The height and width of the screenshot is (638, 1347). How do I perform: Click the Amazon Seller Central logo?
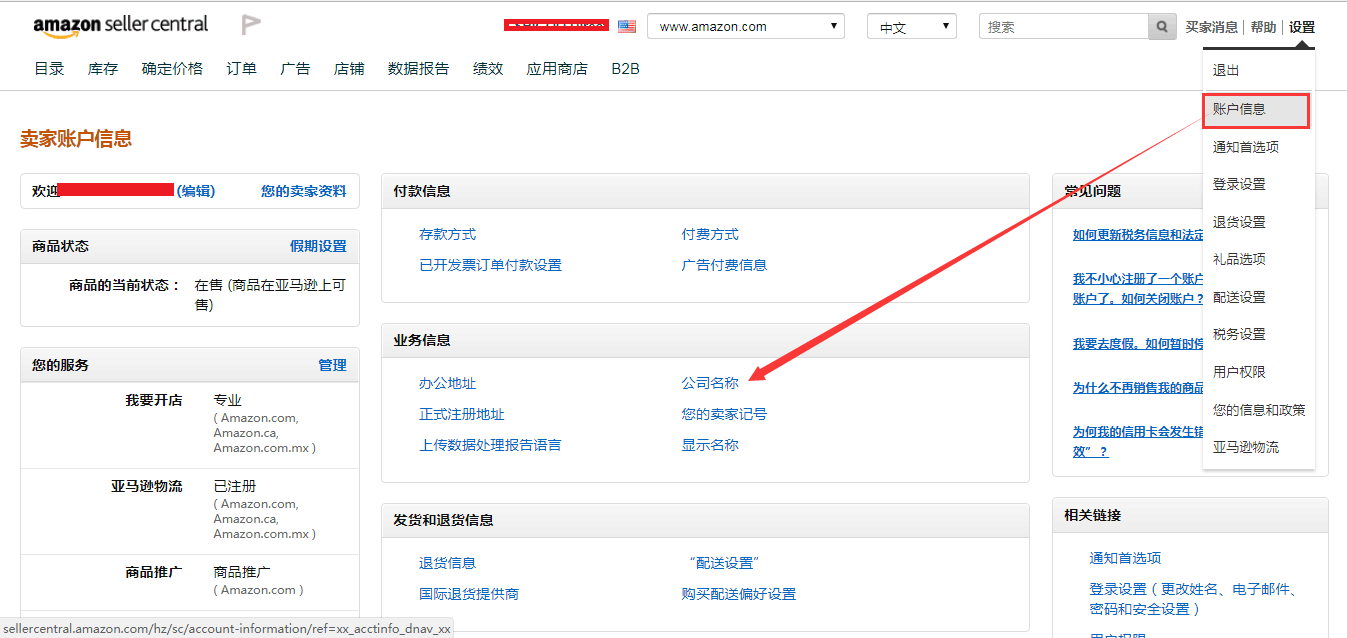(120, 26)
